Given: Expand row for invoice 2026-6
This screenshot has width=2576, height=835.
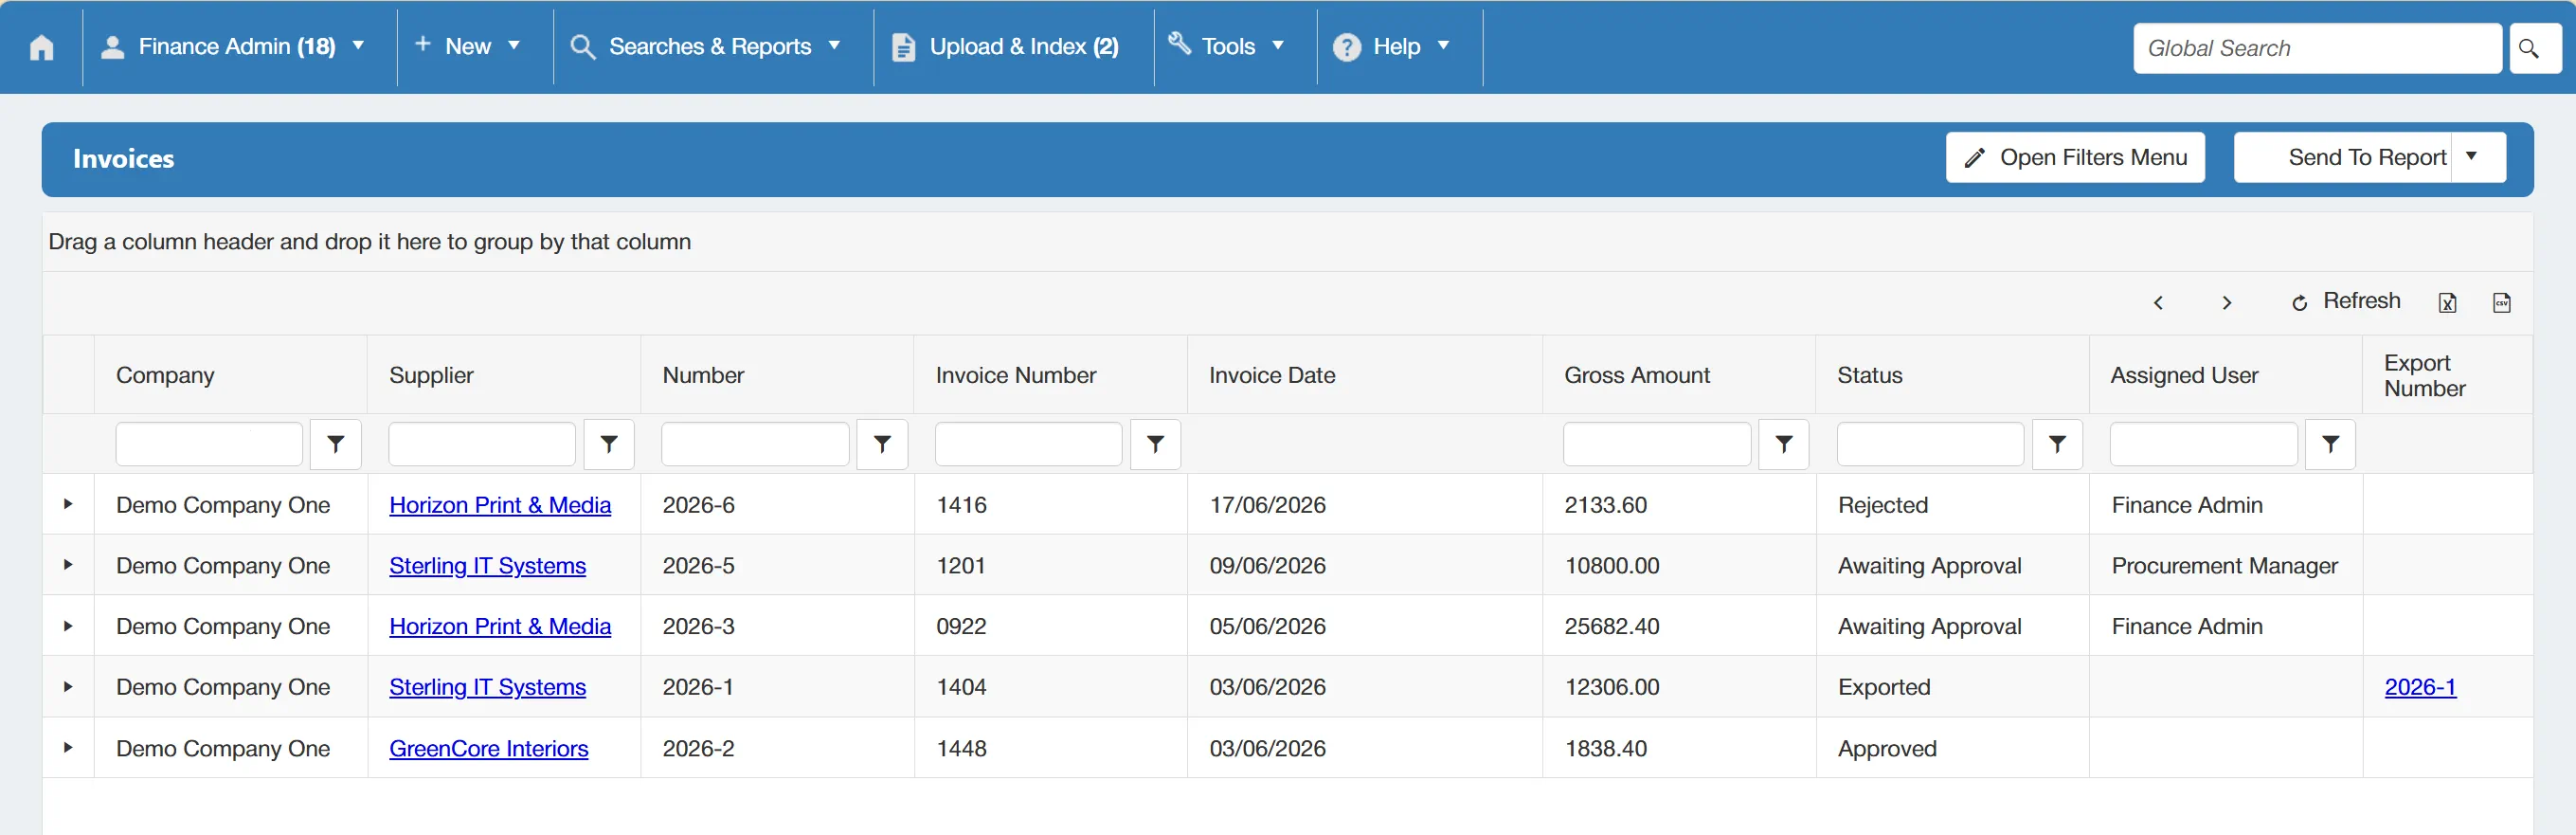Looking at the screenshot, I should (68, 504).
